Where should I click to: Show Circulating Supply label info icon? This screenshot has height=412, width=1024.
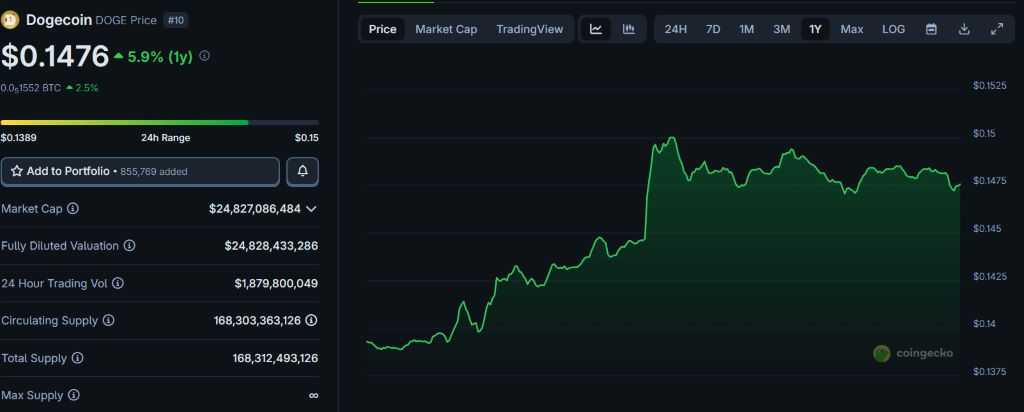click(x=108, y=321)
